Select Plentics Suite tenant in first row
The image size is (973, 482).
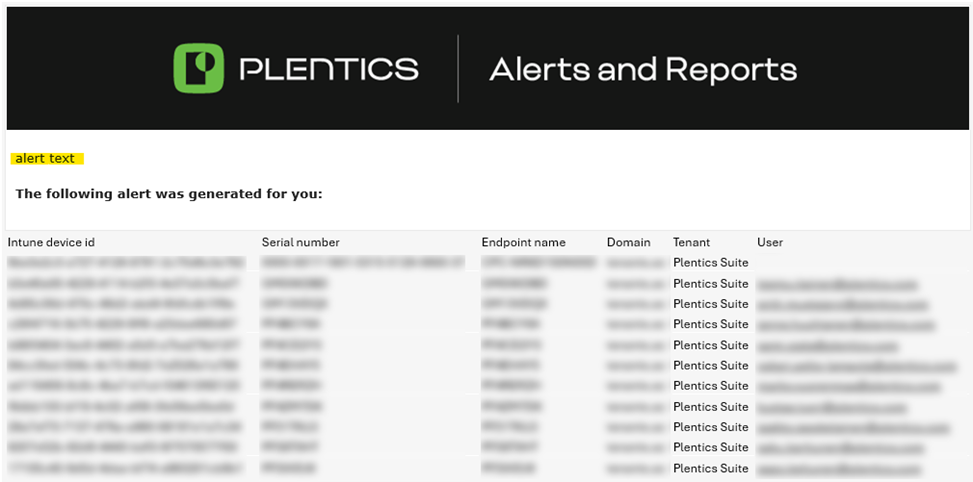[x=710, y=262]
